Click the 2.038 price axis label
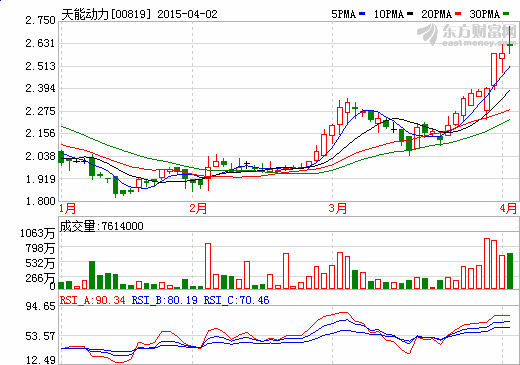The width and height of the screenshot is (520, 365). (40, 156)
